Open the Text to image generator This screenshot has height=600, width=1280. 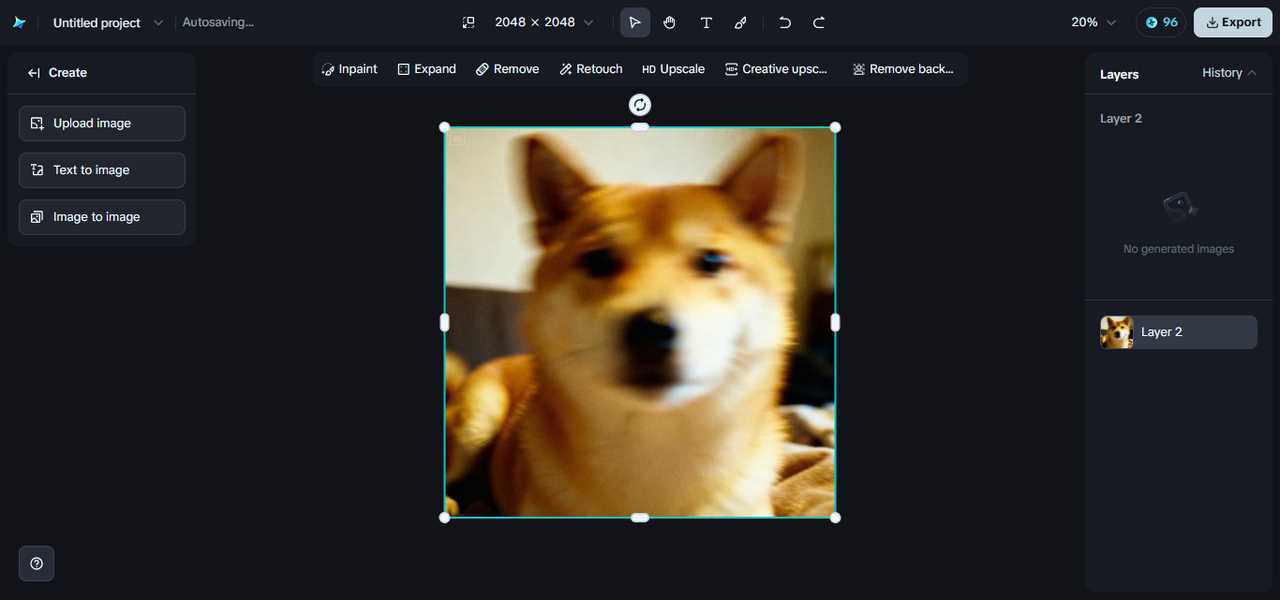(x=102, y=170)
